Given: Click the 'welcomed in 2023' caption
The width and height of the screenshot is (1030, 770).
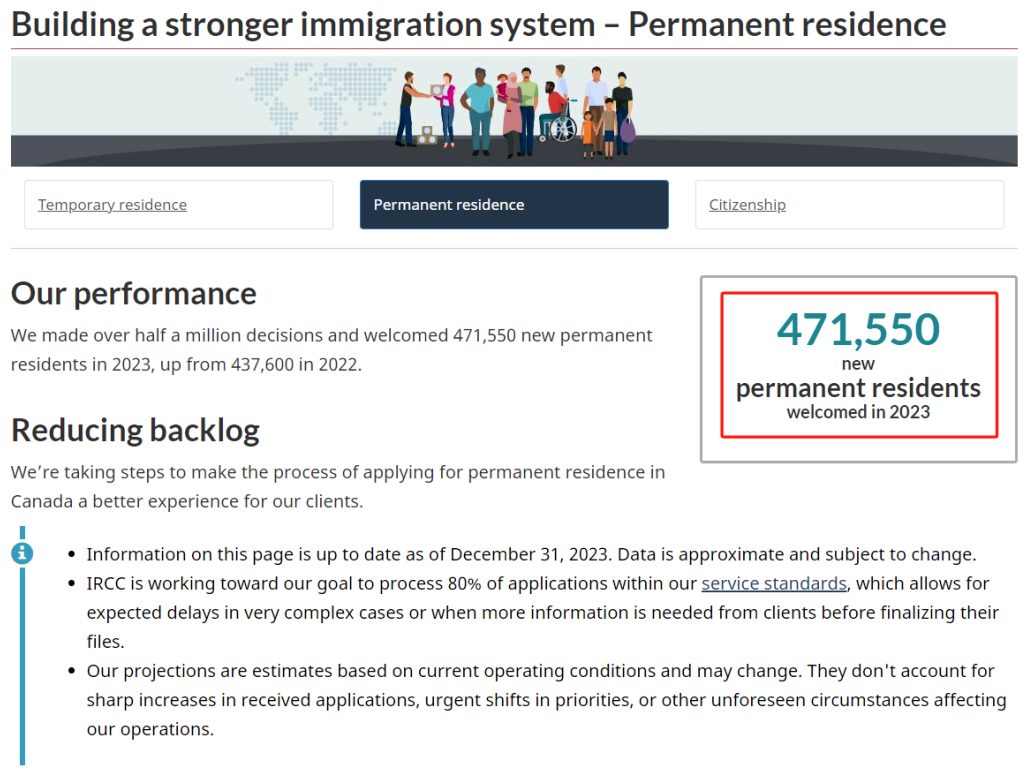Looking at the screenshot, I should (858, 412).
